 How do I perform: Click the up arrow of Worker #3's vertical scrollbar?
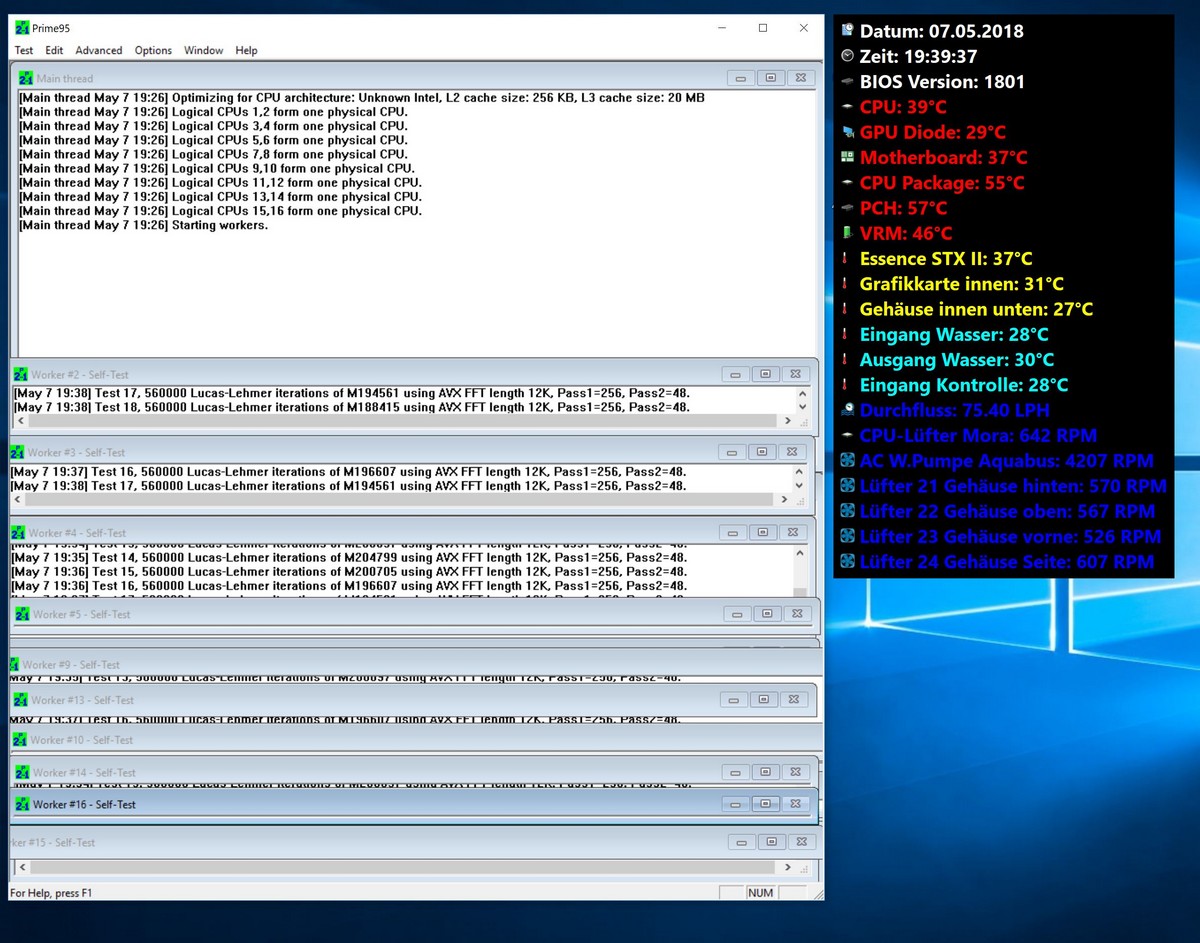coord(799,472)
